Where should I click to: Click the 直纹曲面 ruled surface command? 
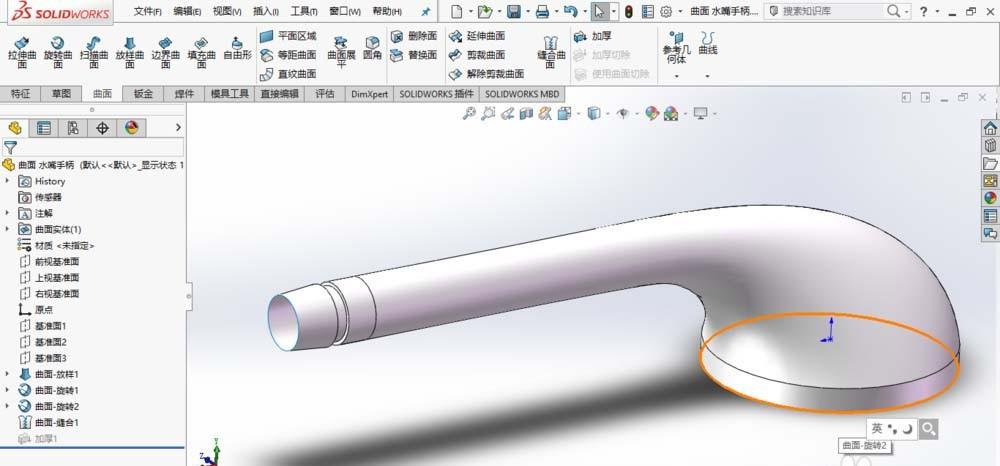(x=288, y=74)
